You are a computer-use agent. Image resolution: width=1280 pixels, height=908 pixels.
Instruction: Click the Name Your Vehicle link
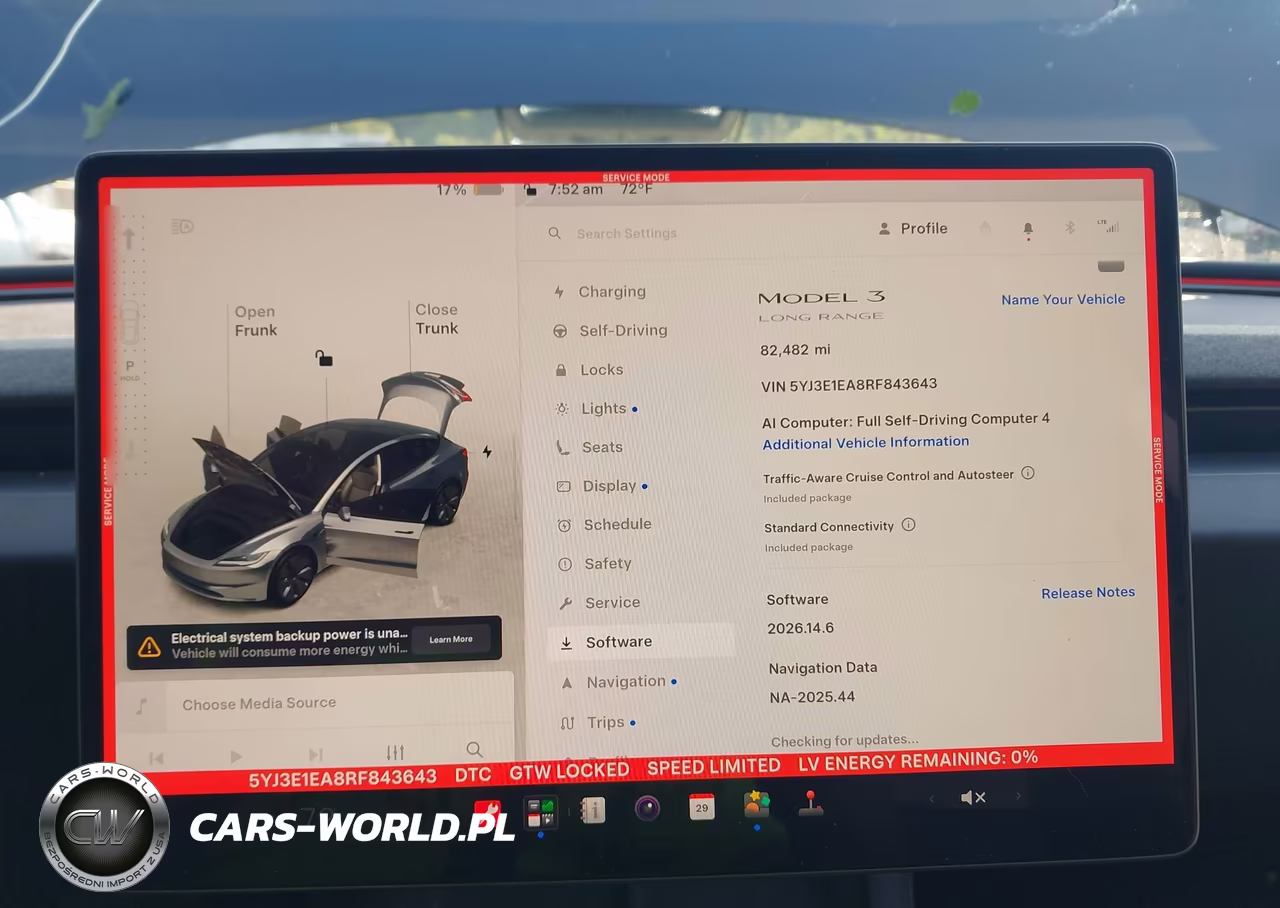pyautogui.click(x=1063, y=299)
